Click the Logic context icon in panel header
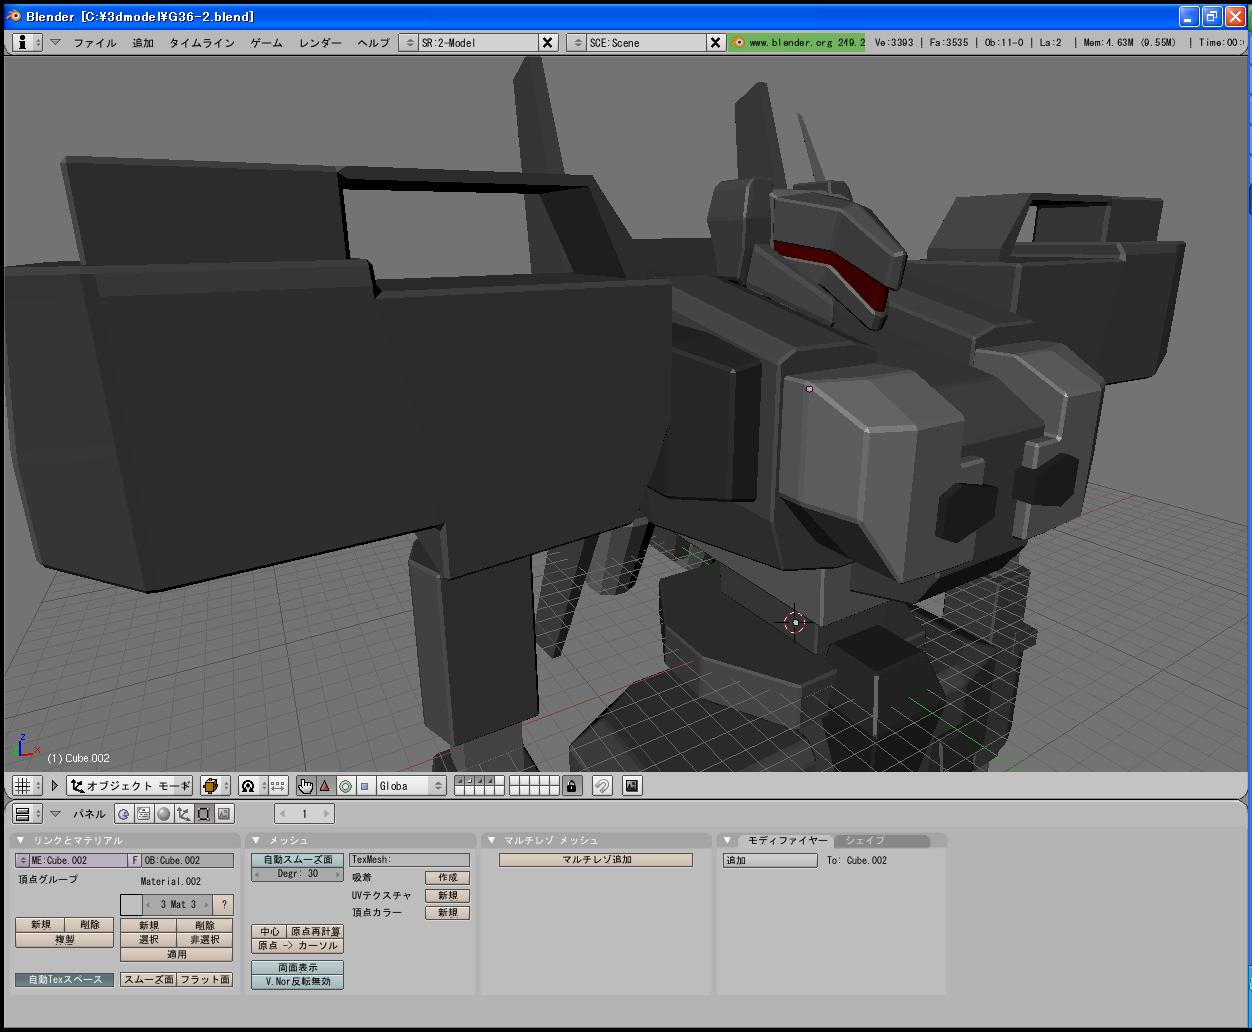This screenshot has height=1032, width=1252. (x=123, y=814)
